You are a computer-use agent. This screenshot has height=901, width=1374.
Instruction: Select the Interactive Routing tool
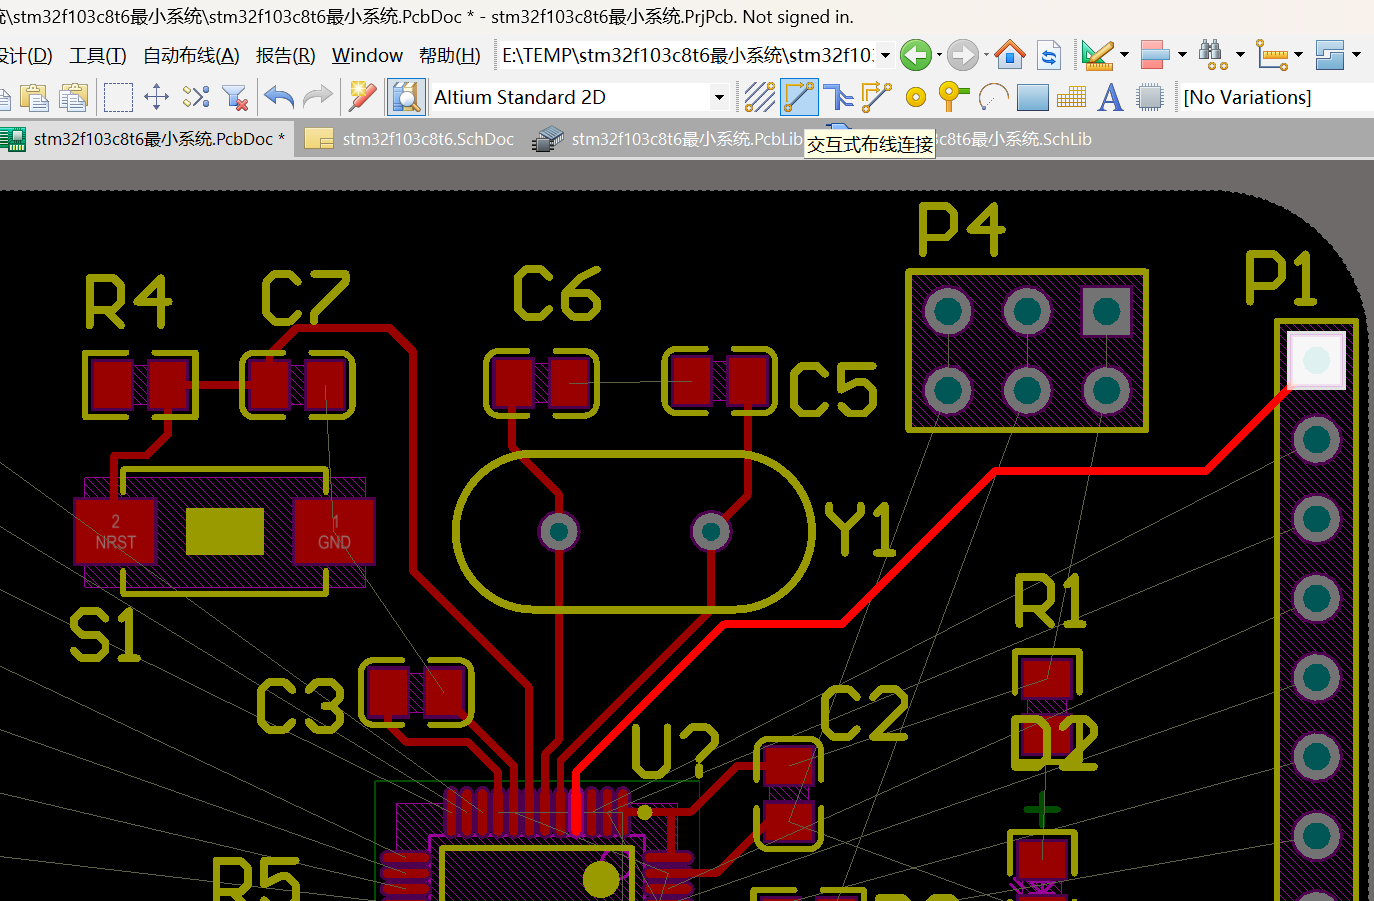799,97
